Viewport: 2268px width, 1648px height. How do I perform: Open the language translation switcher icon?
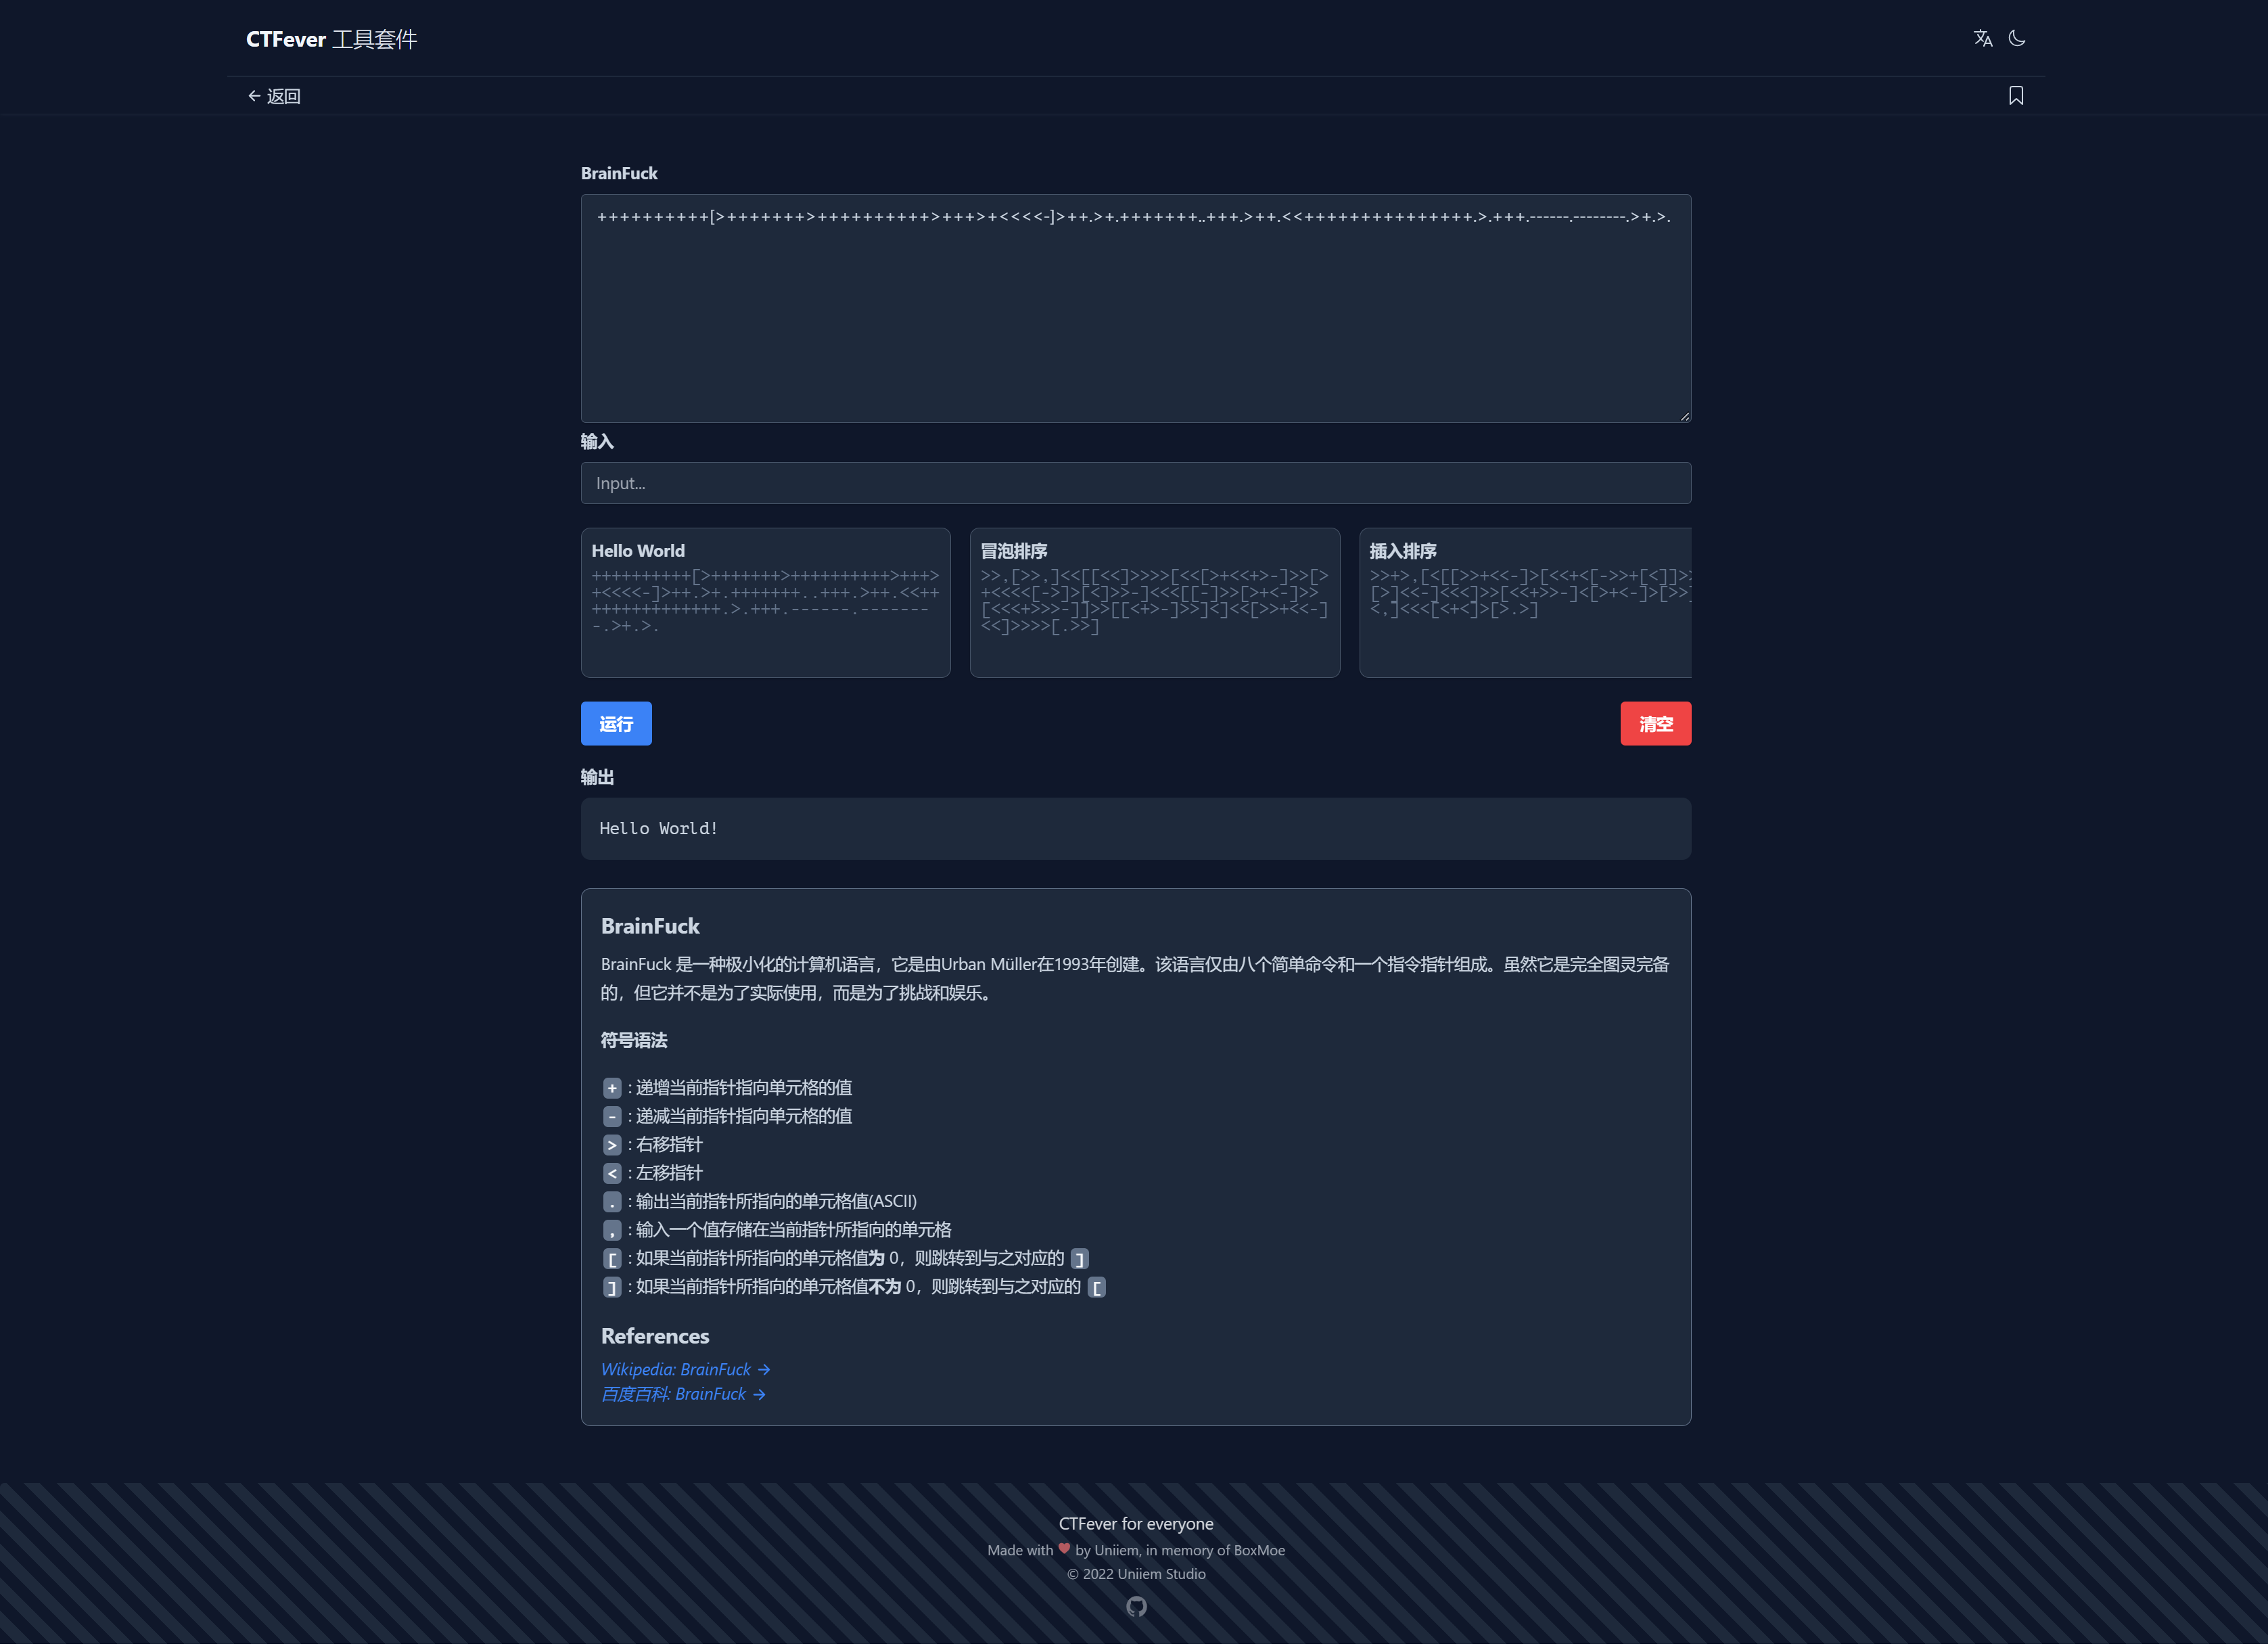pos(1982,39)
